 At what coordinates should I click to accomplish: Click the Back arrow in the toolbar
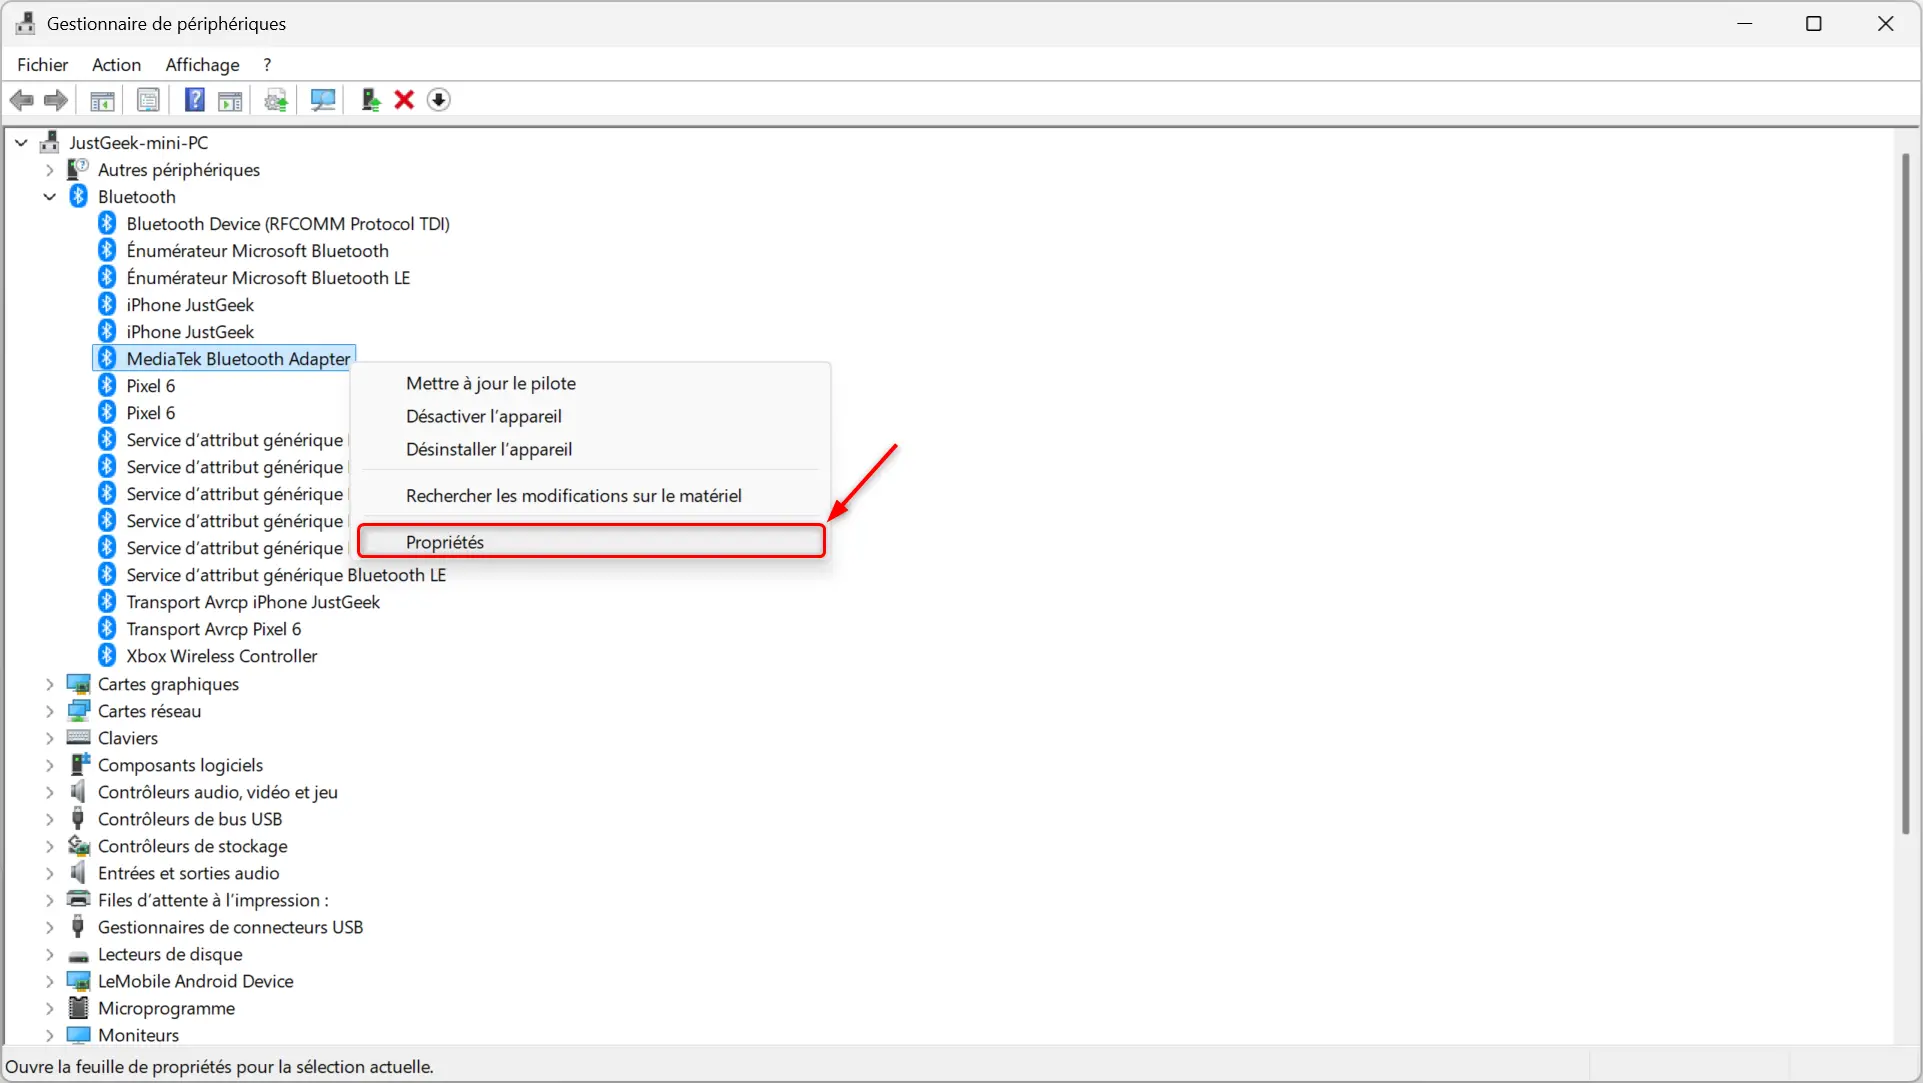pyautogui.click(x=21, y=100)
